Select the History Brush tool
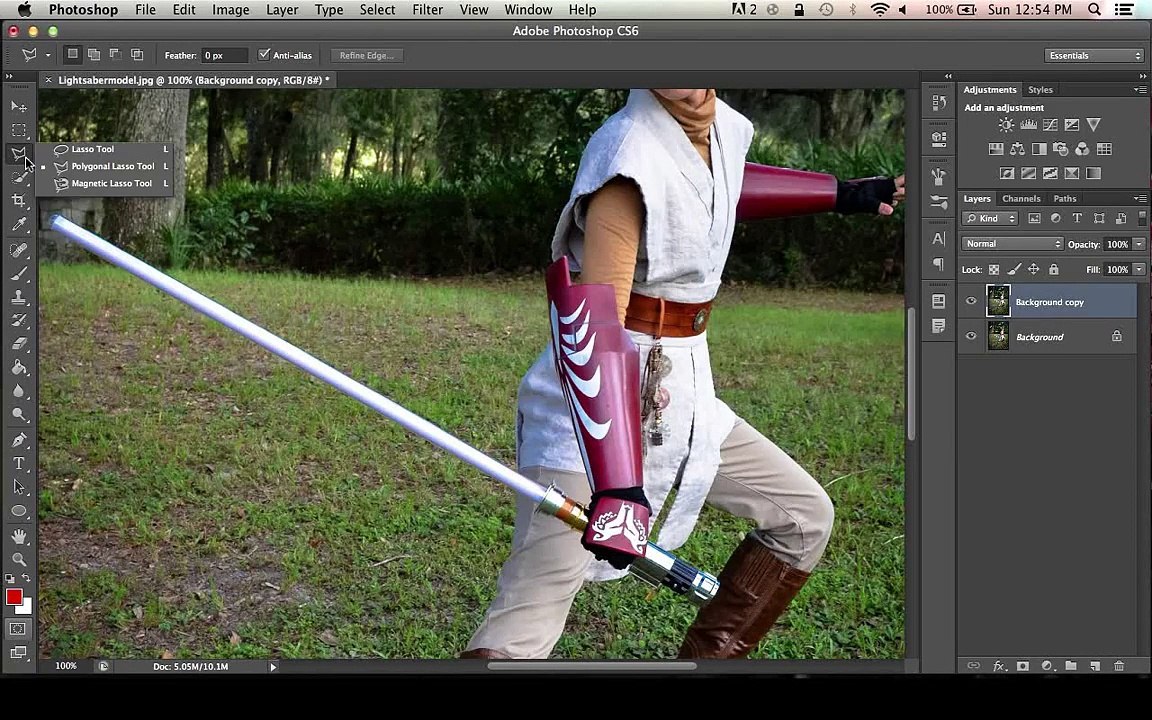The height and width of the screenshot is (720, 1152). coord(19,320)
